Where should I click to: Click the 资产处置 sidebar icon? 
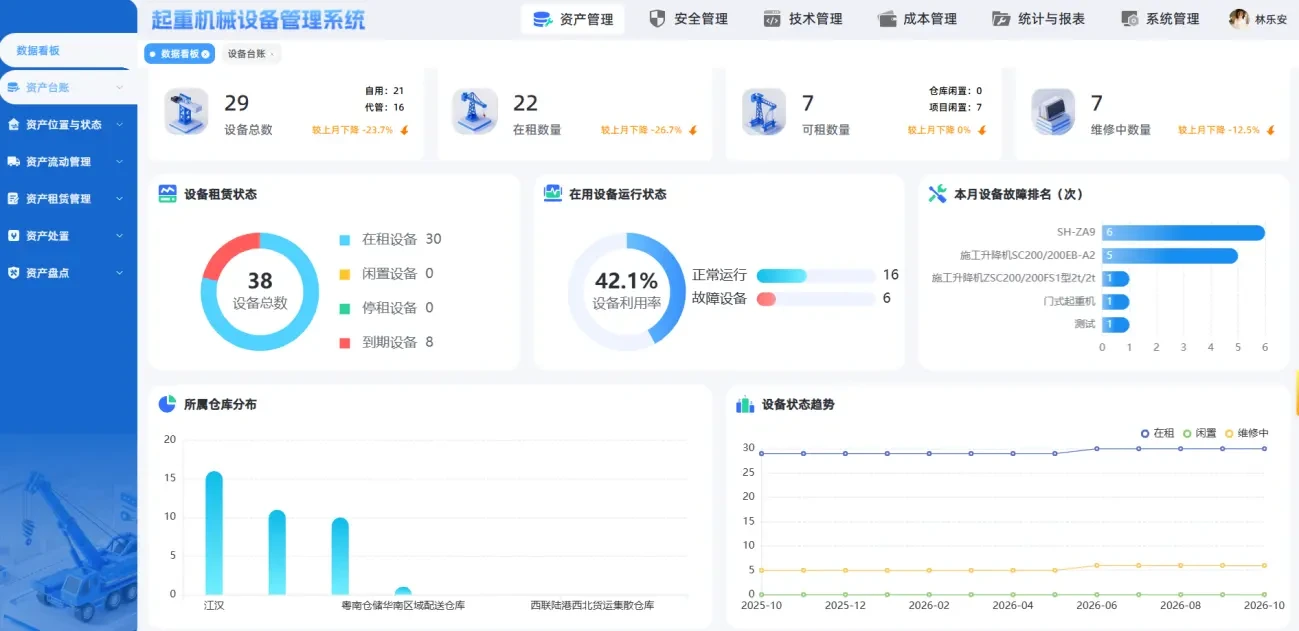14,236
